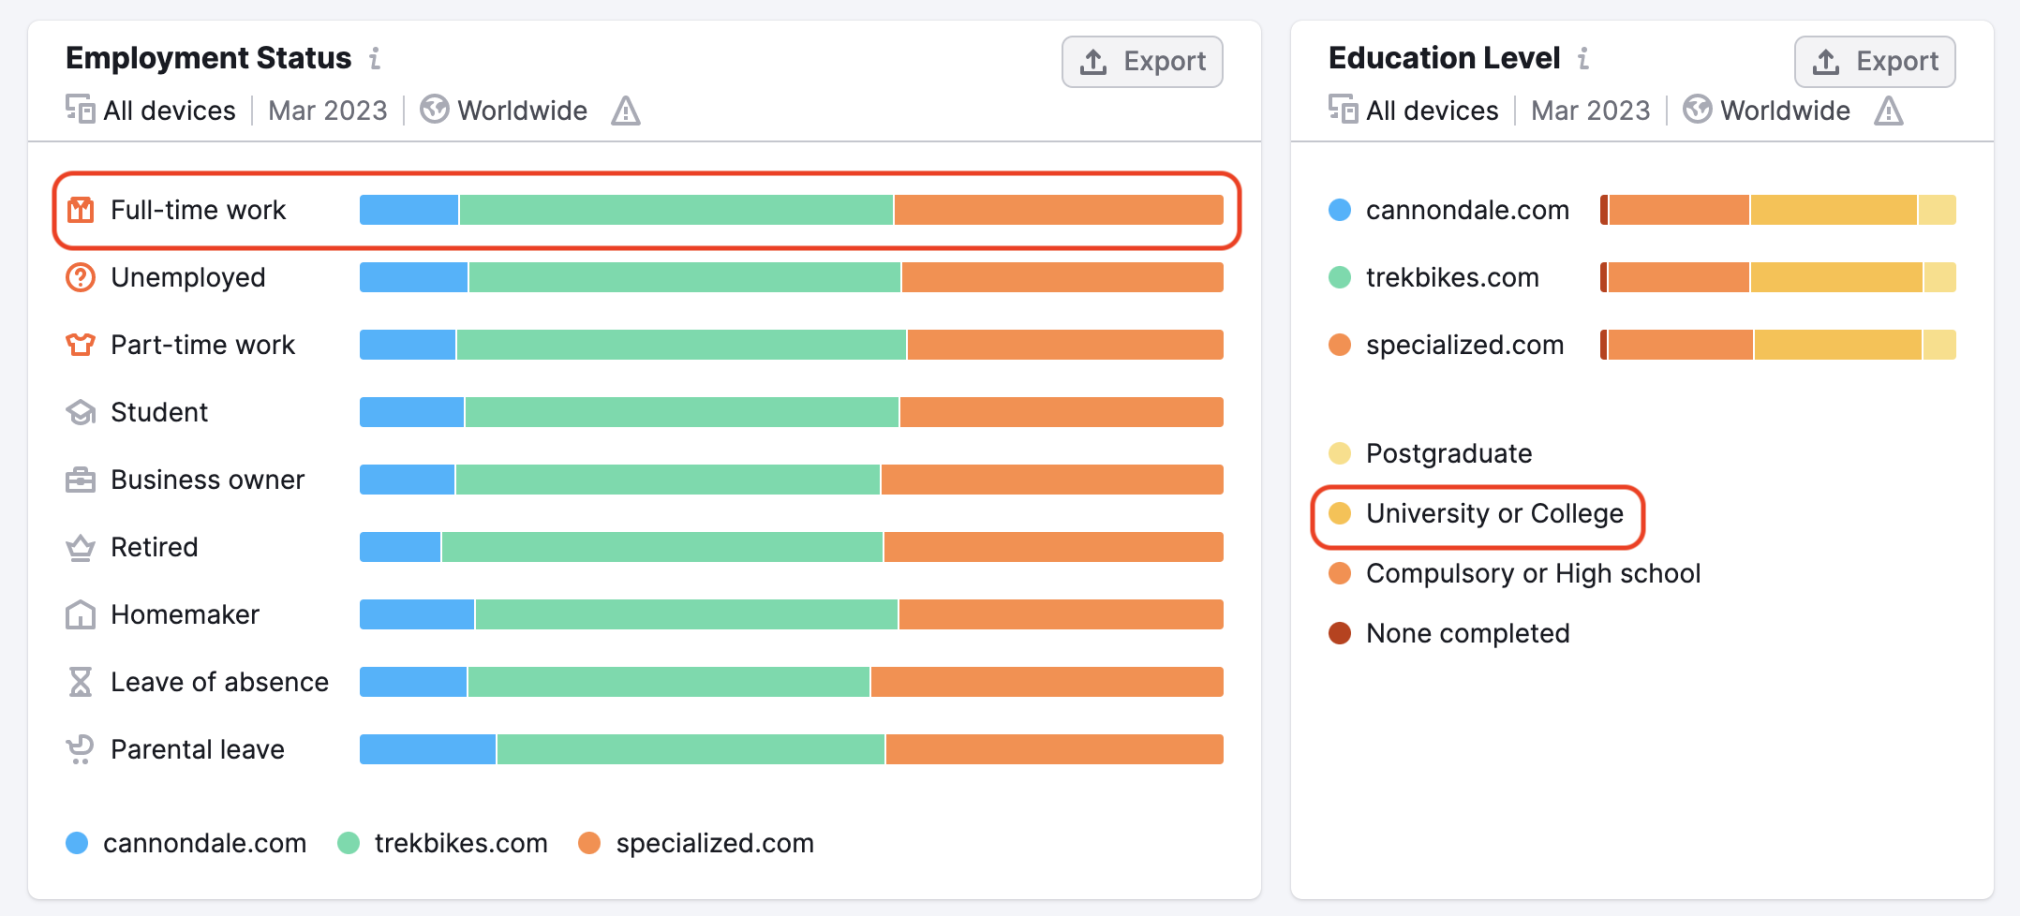The image size is (2020, 916).
Task: Click the Leave of absence hourglass icon
Action: coord(80,682)
